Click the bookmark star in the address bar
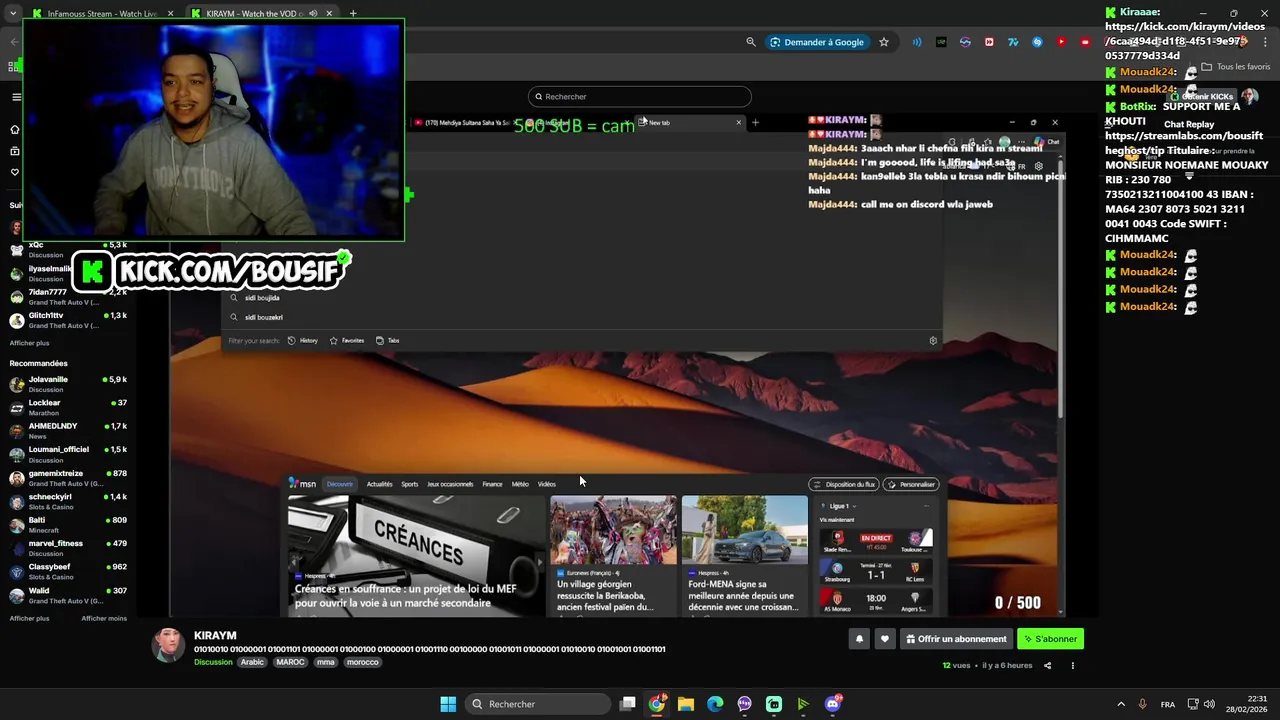The image size is (1280, 720). pos(884,42)
